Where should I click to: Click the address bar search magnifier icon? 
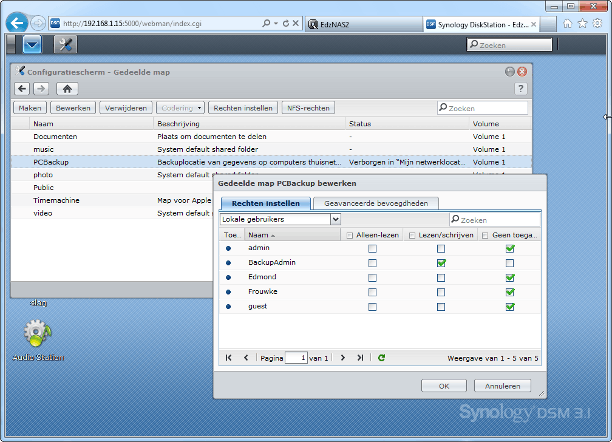pyautogui.click(x=266, y=23)
